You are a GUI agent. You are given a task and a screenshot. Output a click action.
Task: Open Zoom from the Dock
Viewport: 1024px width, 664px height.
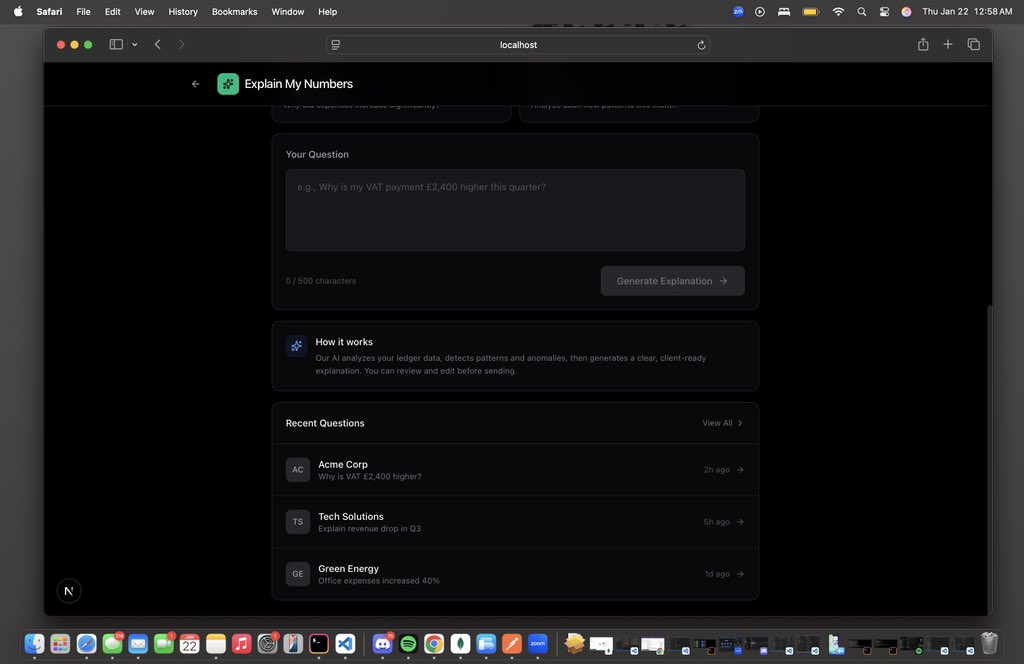coord(537,644)
